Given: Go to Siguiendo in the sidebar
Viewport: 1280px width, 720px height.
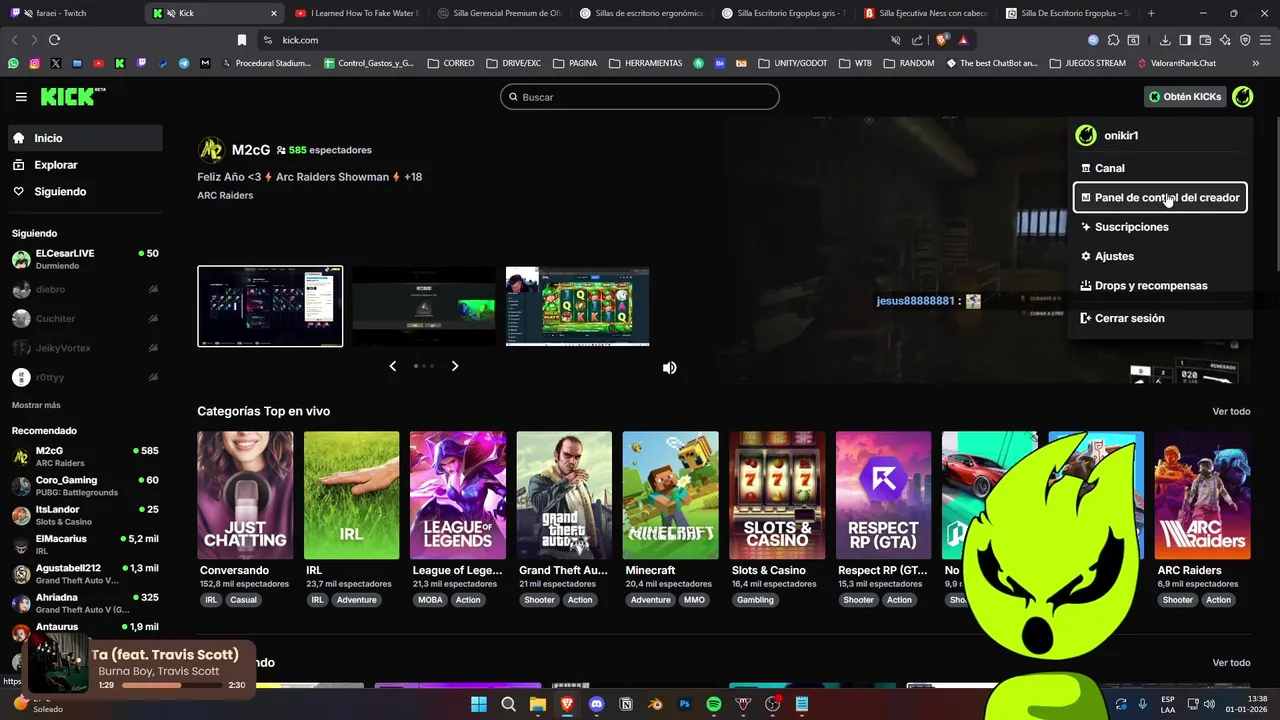Looking at the screenshot, I should tap(85, 191).
